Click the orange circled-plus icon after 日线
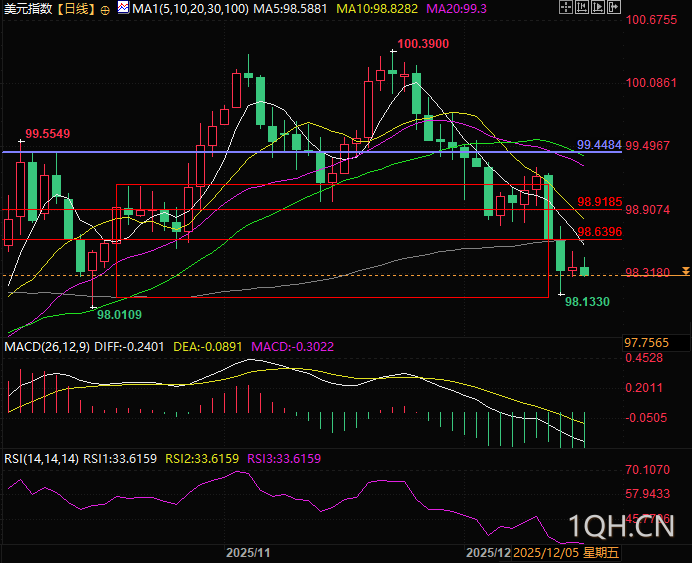Viewport: 692px width, 563px height. [105, 10]
